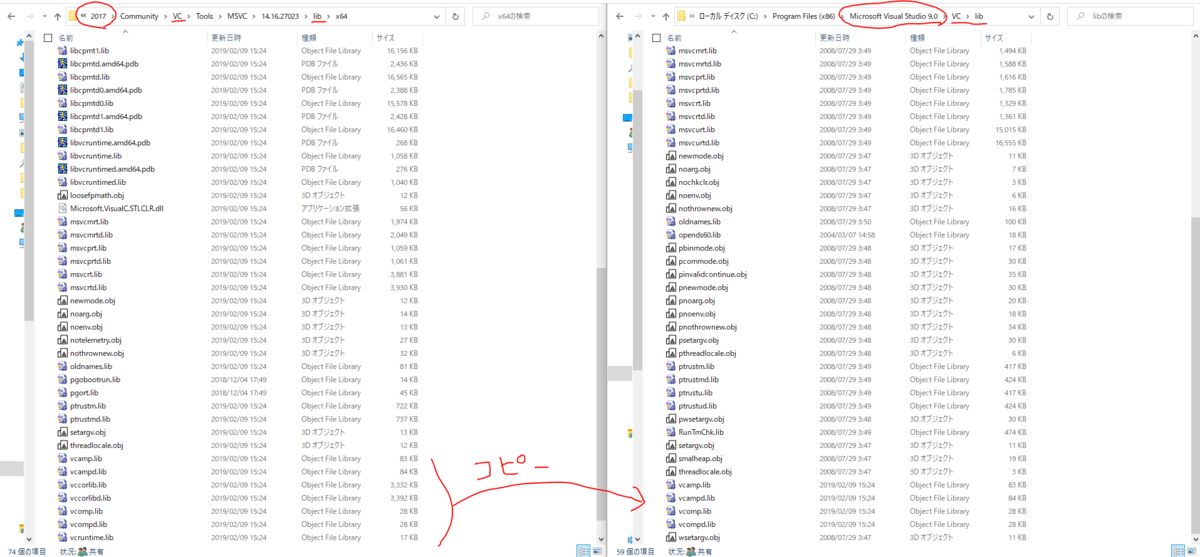
Task: Select msvcurtd.lib file icon
Action: [671, 143]
